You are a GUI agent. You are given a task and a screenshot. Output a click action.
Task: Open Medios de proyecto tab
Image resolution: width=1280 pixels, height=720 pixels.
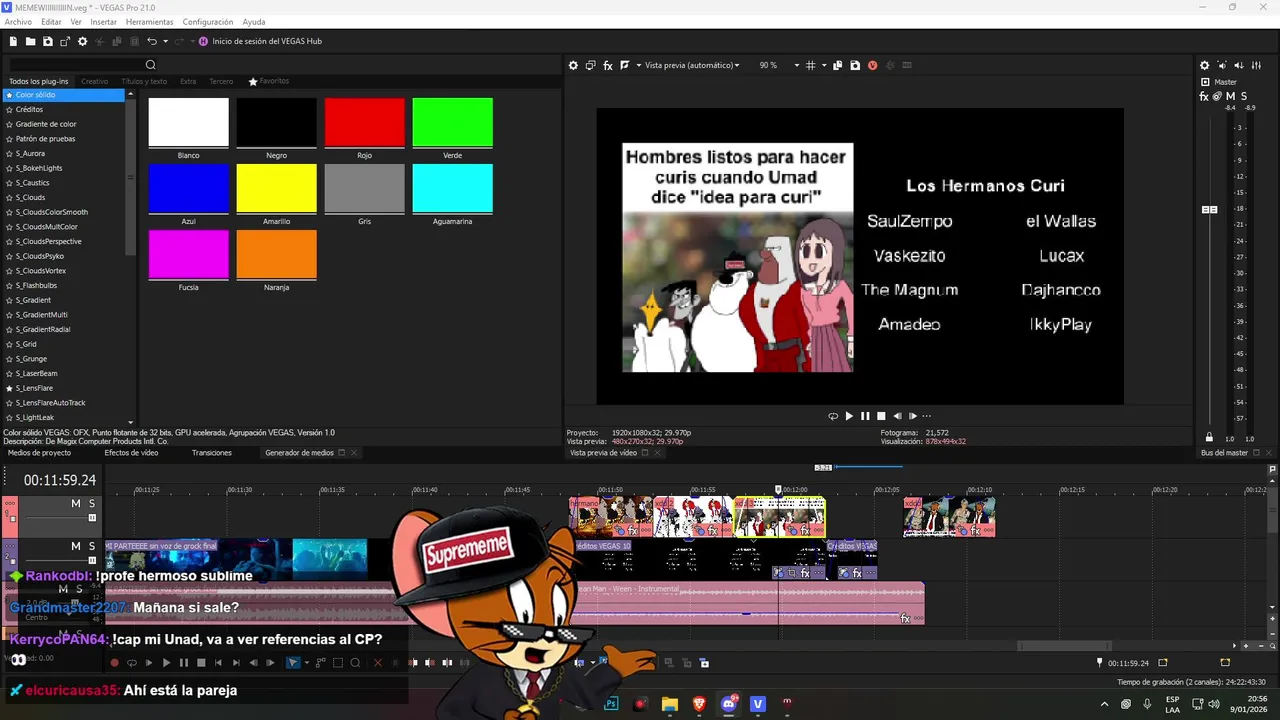point(40,453)
